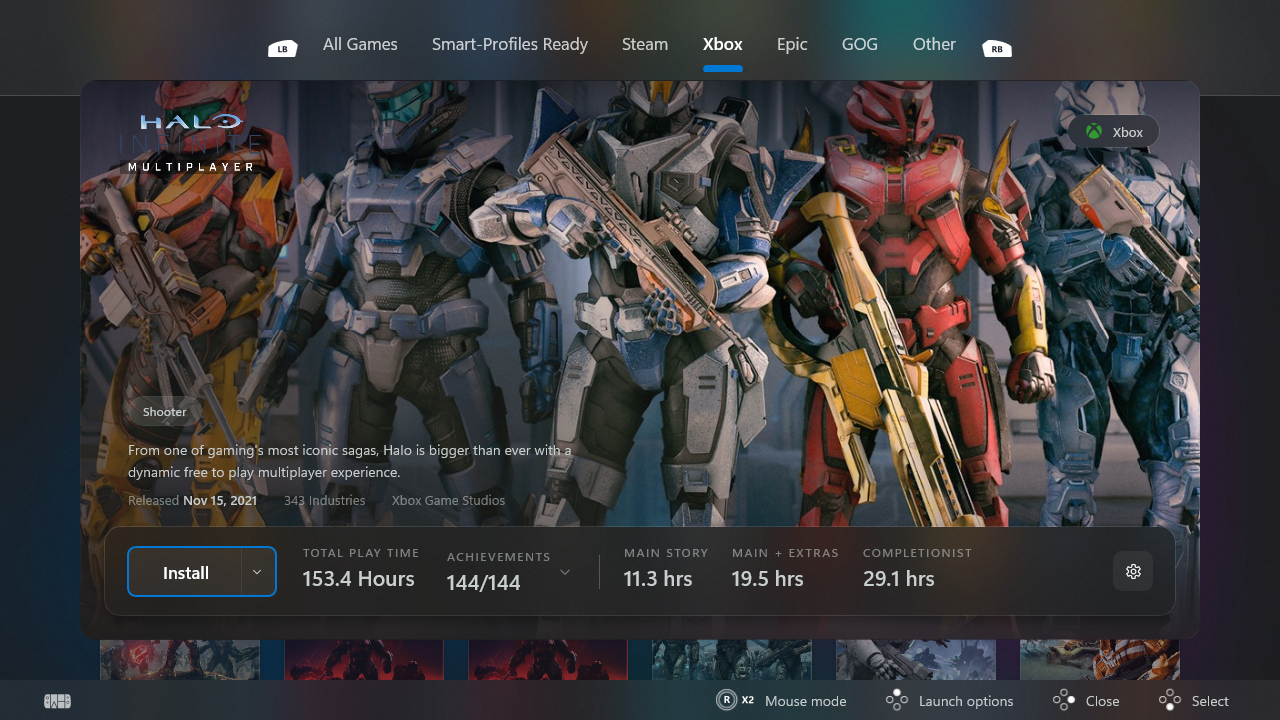Screen dimensions: 1280x720
Task: Click the Halo Infinite Multiplayer logo
Action: tap(192, 143)
